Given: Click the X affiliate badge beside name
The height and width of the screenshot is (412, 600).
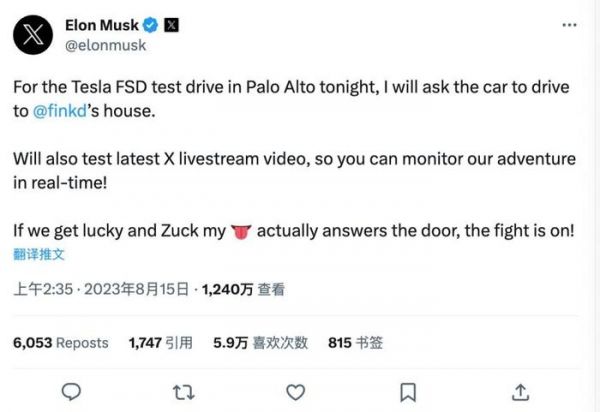Looking at the screenshot, I should [171, 23].
